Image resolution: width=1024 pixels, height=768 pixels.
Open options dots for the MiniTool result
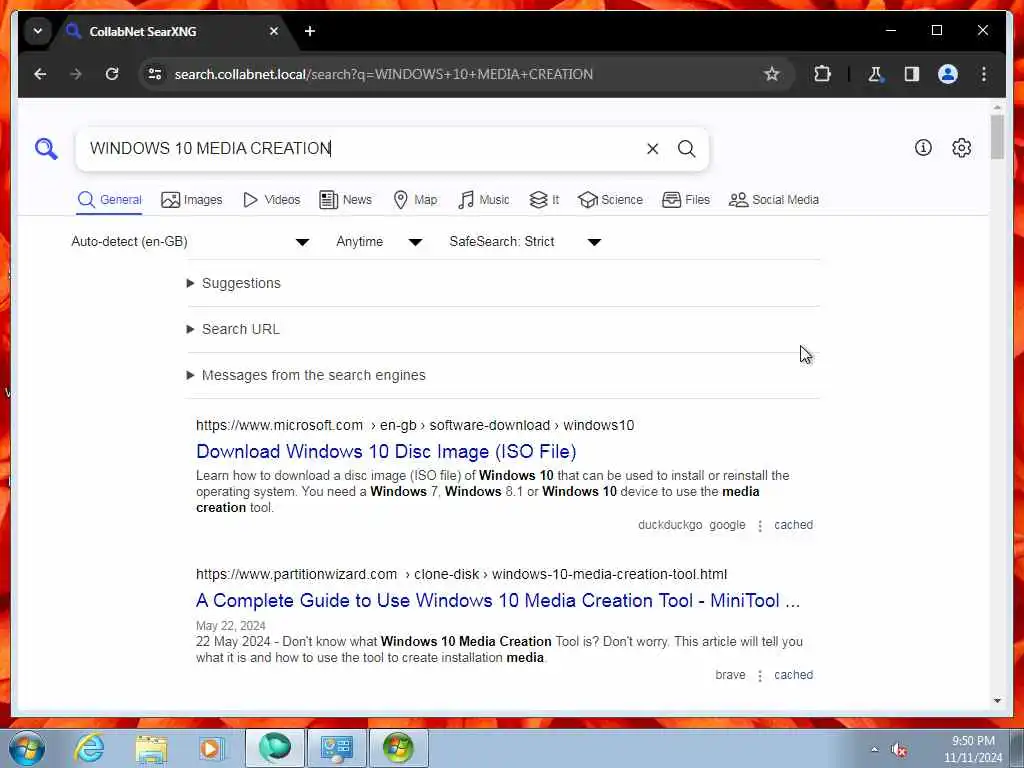[760, 676]
